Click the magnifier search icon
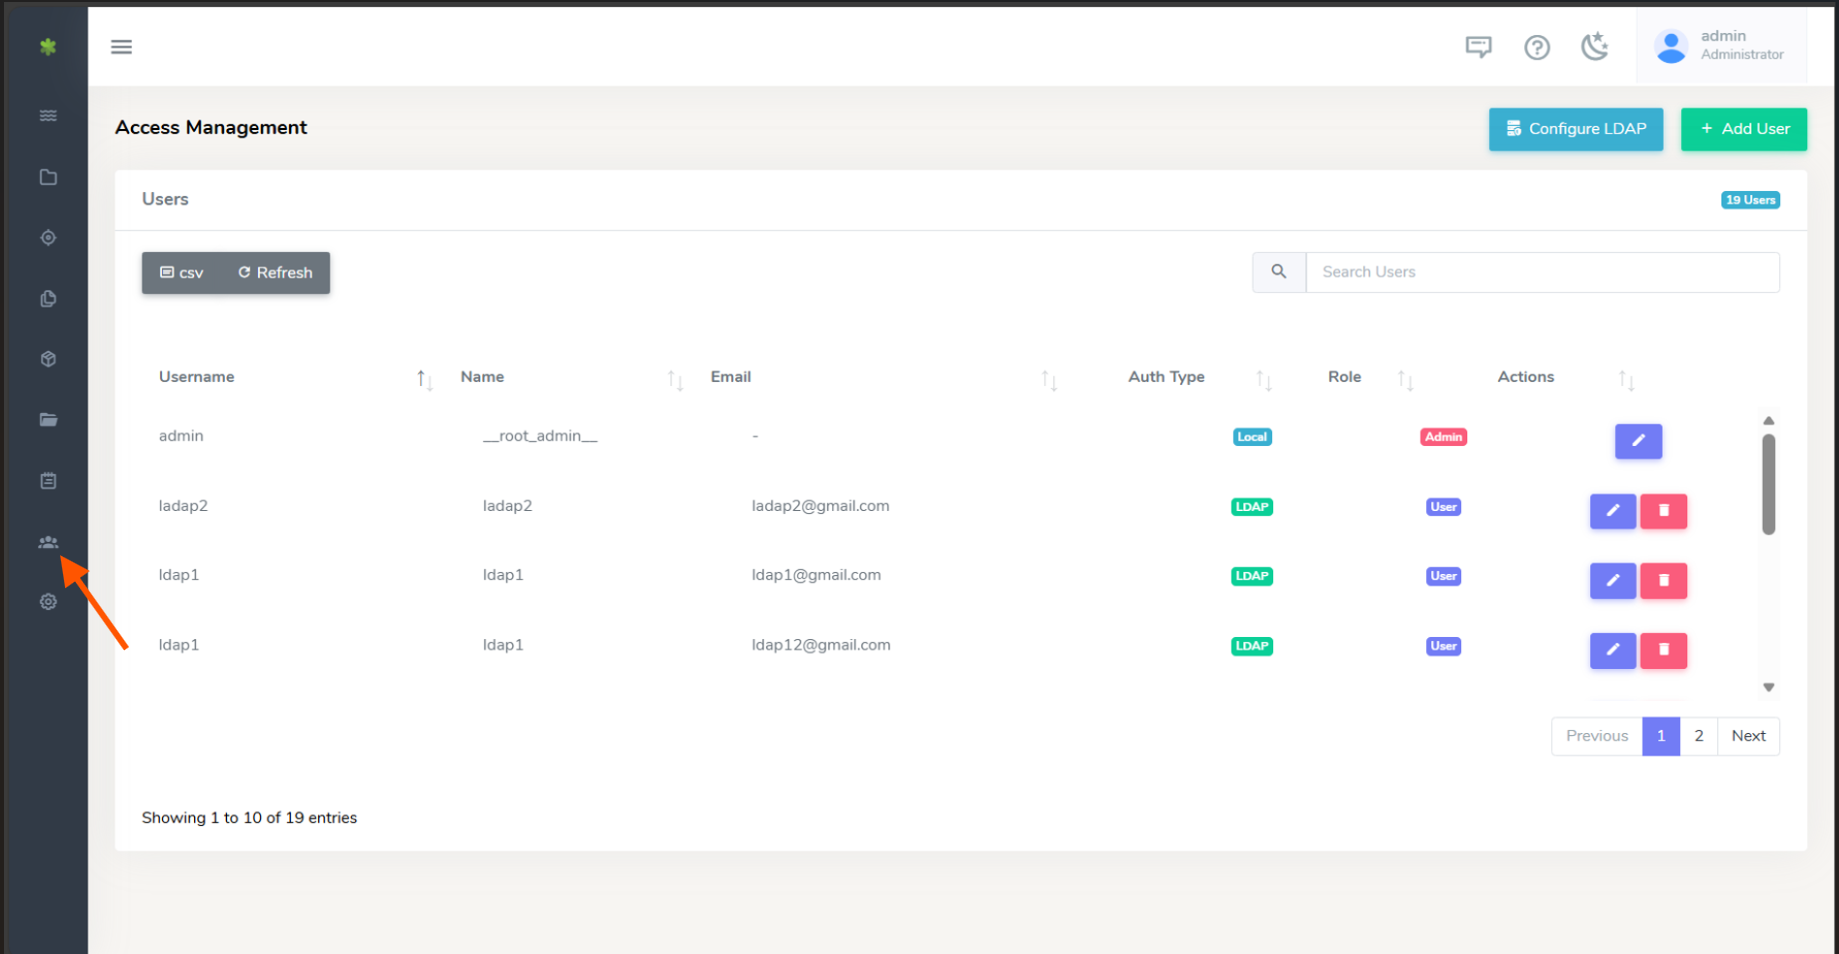This screenshot has height=954, width=1839. pyautogui.click(x=1279, y=272)
